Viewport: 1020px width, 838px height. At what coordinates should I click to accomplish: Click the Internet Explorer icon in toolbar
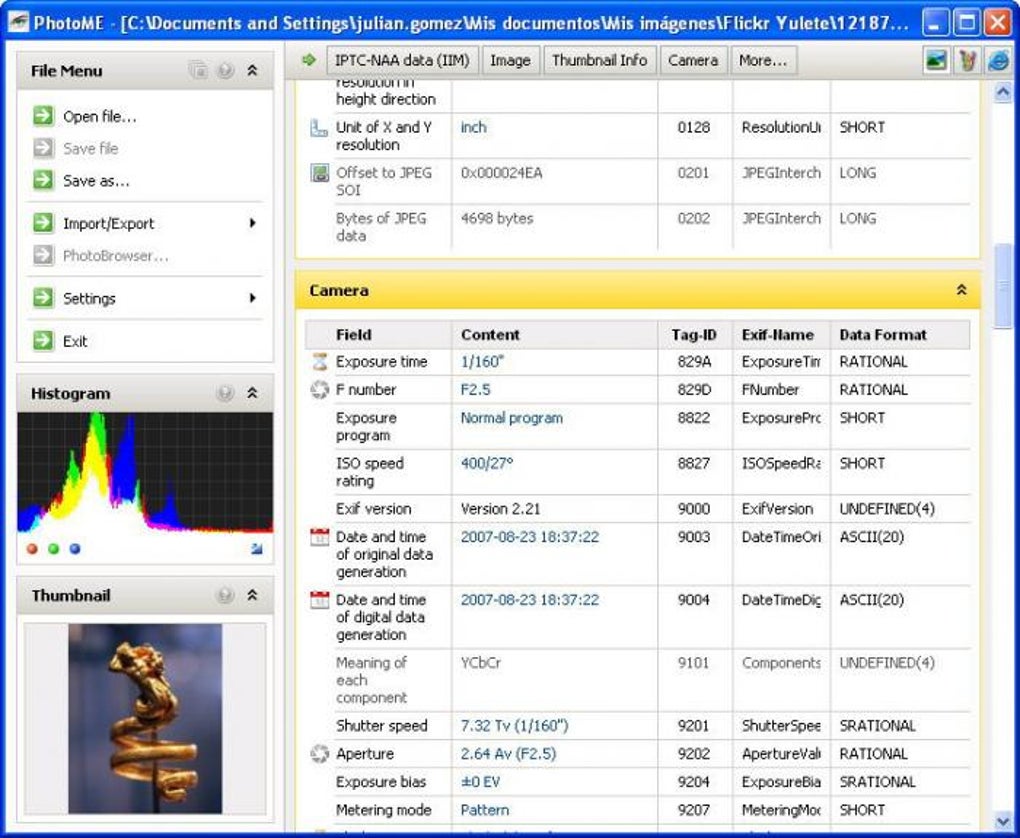coord(998,60)
